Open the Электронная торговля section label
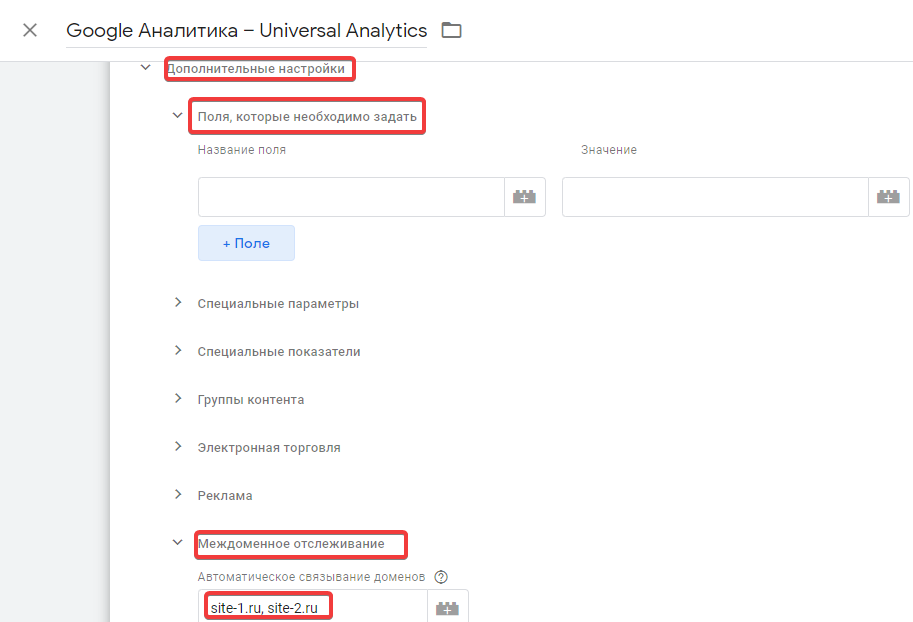The height and width of the screenshot is (622, 913). (x=269, y=448)
